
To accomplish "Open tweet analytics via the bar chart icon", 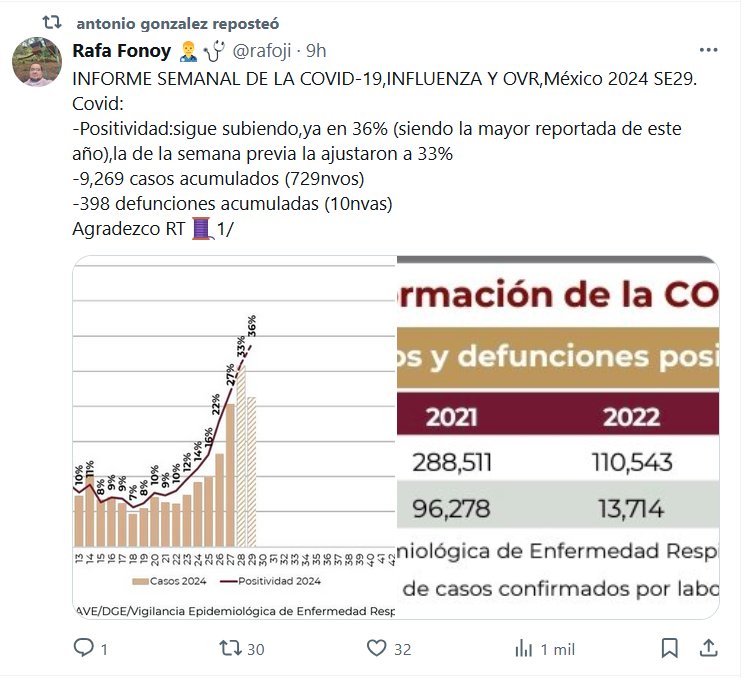I will [522, 649].
